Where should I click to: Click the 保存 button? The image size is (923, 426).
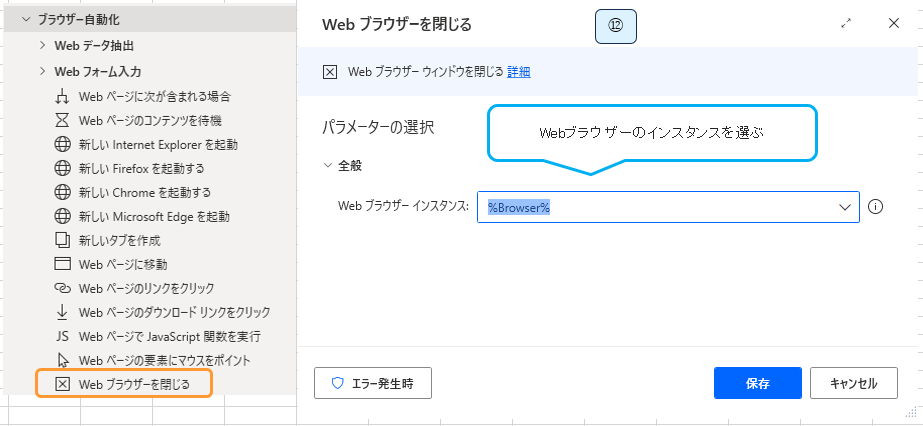[757, 383]
